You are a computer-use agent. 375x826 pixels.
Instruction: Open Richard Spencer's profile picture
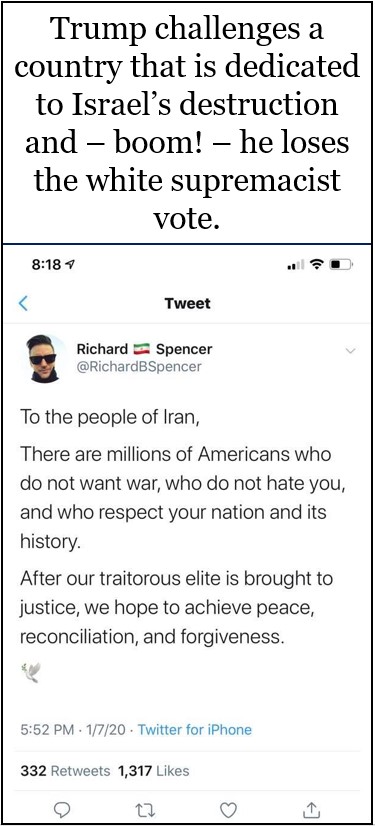43,358
